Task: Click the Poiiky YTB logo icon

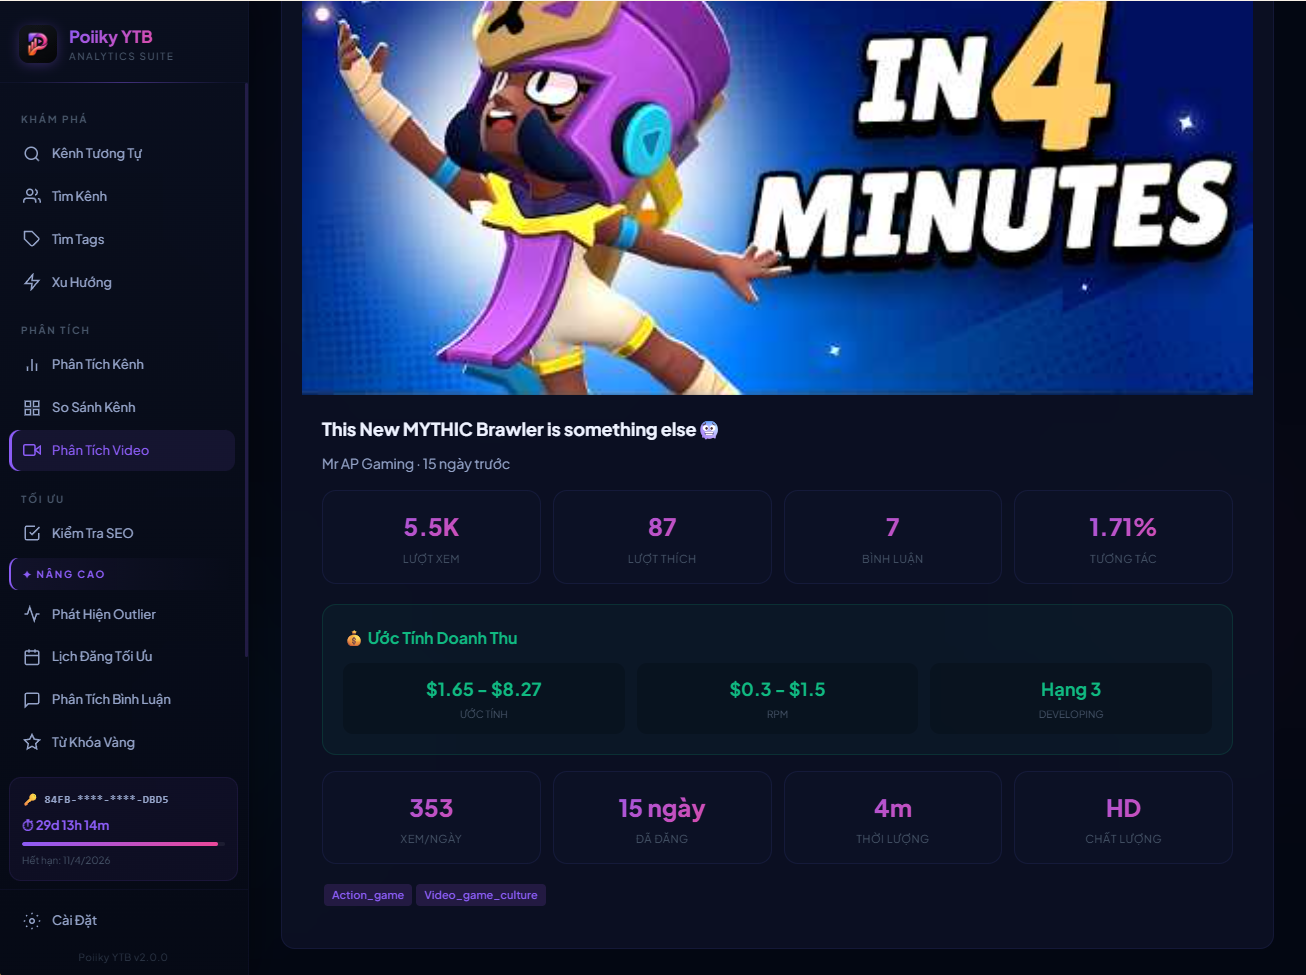Action: tap(38, 44)
